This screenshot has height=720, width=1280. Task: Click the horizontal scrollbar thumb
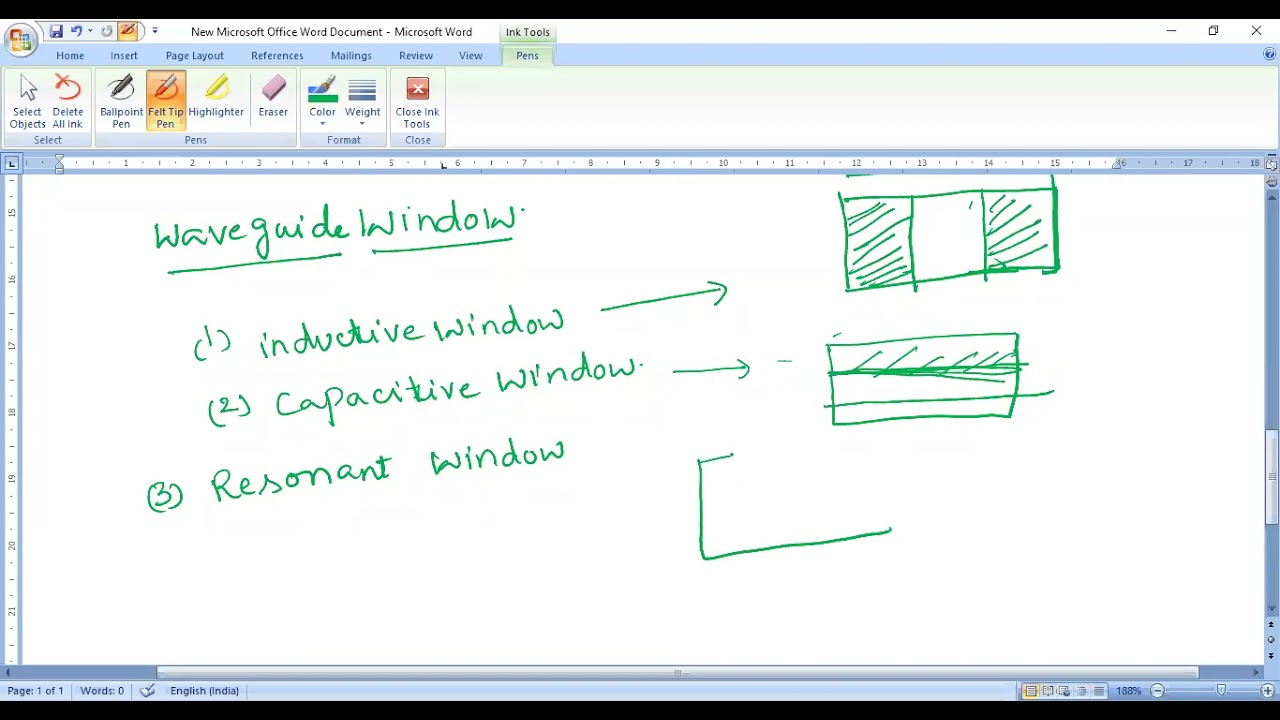tap(677, 673)
